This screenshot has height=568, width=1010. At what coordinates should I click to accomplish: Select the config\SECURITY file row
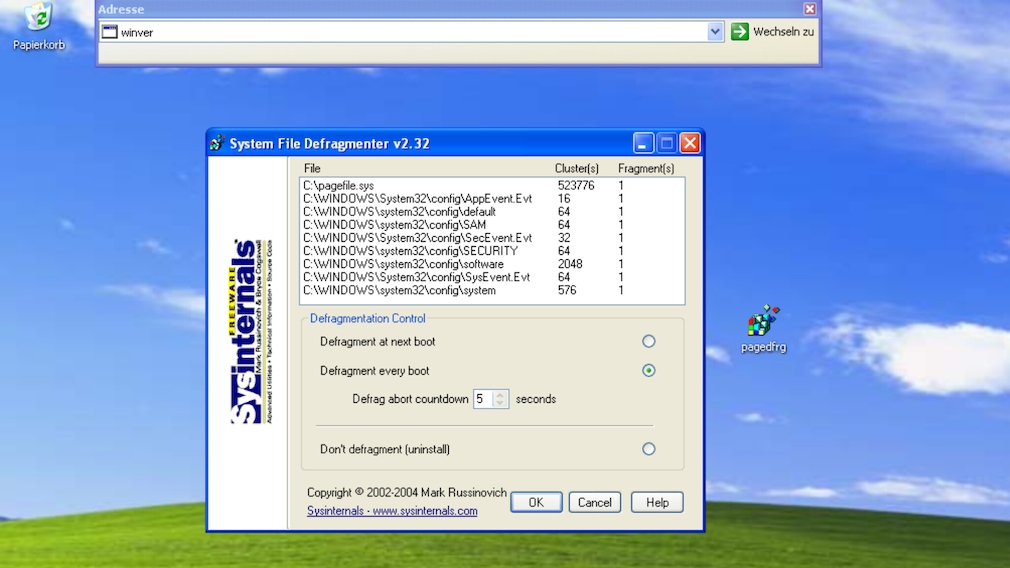pyautogui.click(x=492, y=251)
